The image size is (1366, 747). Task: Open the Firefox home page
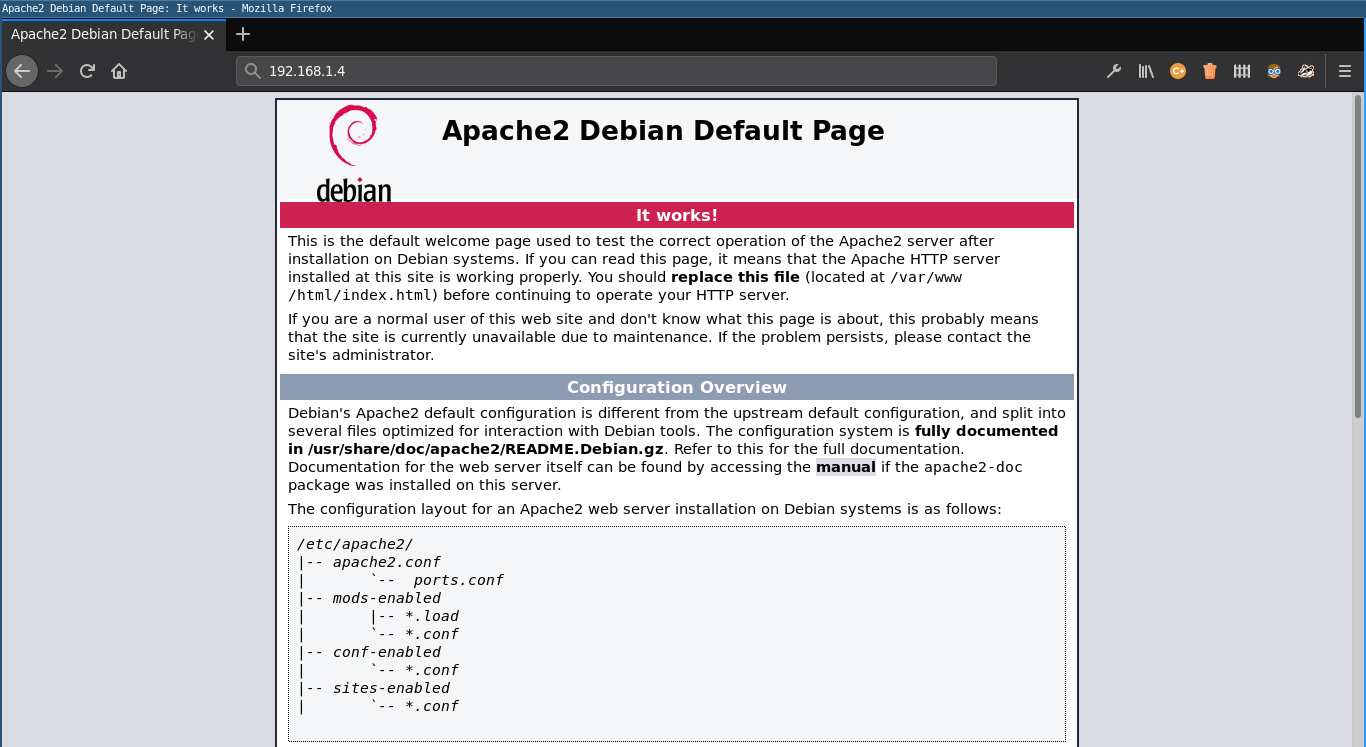(119, 71)
